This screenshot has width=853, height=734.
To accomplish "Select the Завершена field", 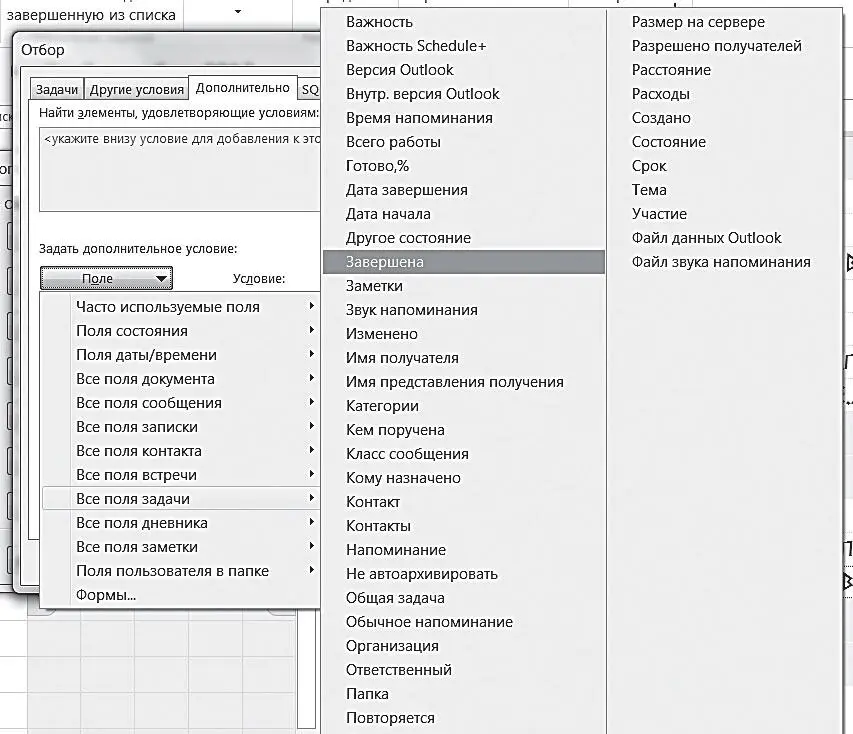I will [463, 262].
